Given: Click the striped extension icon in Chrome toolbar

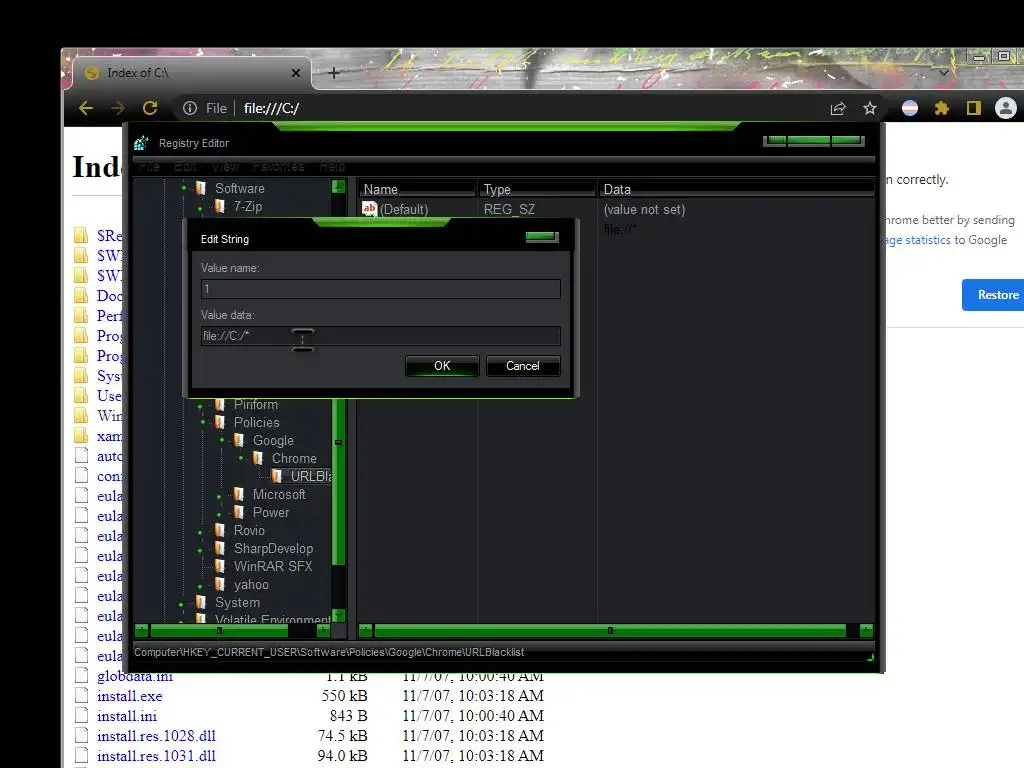Looking at the screenshot, I should coord(910,108).
